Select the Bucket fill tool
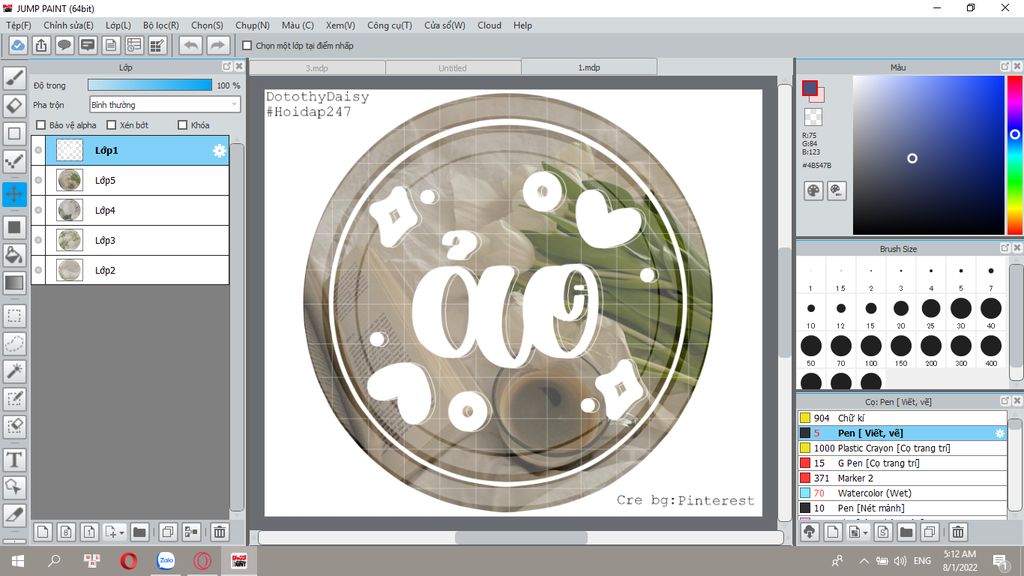This screenshot has width=1024, height=576. click(14, 255)
